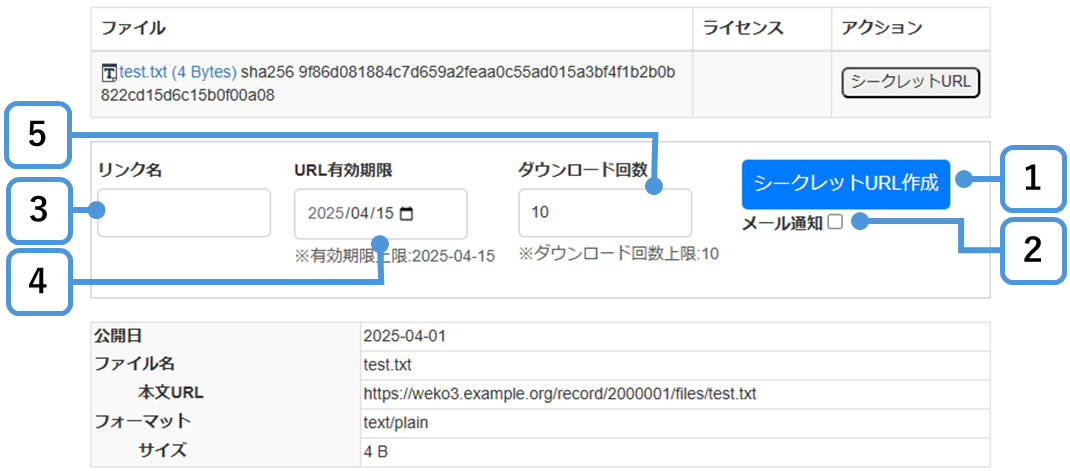This screenshot has height=471, width=1070.
Task: Click the フォーマット value text/plain
Action: coord(395,422)
